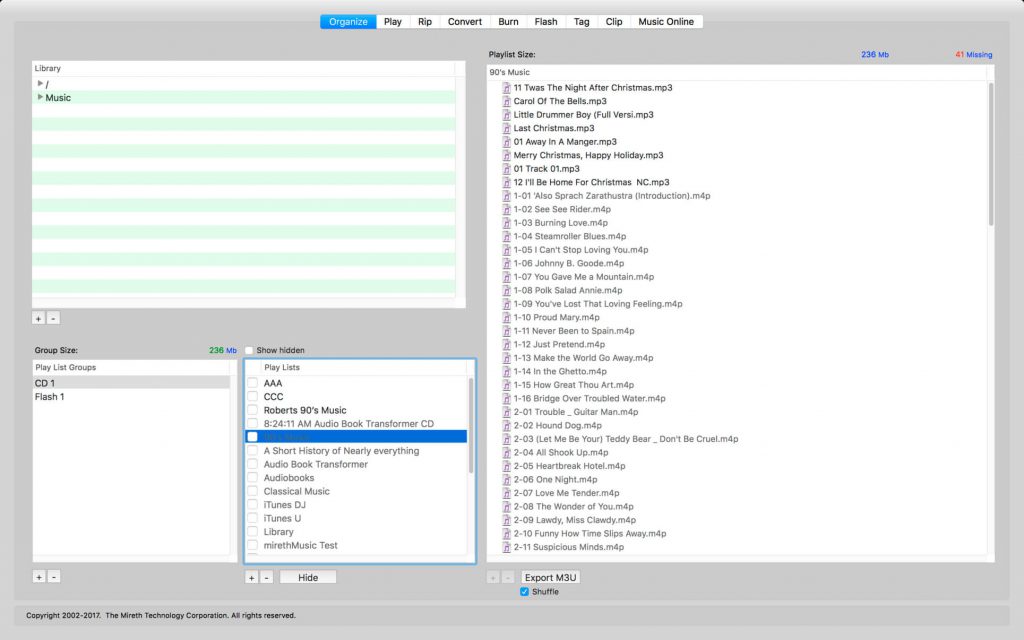Click the song icon next to 2-02 Hound Dog.m4p
Image resolution: width=1024 pixels, height=640 pixels.
coord(505,425)
